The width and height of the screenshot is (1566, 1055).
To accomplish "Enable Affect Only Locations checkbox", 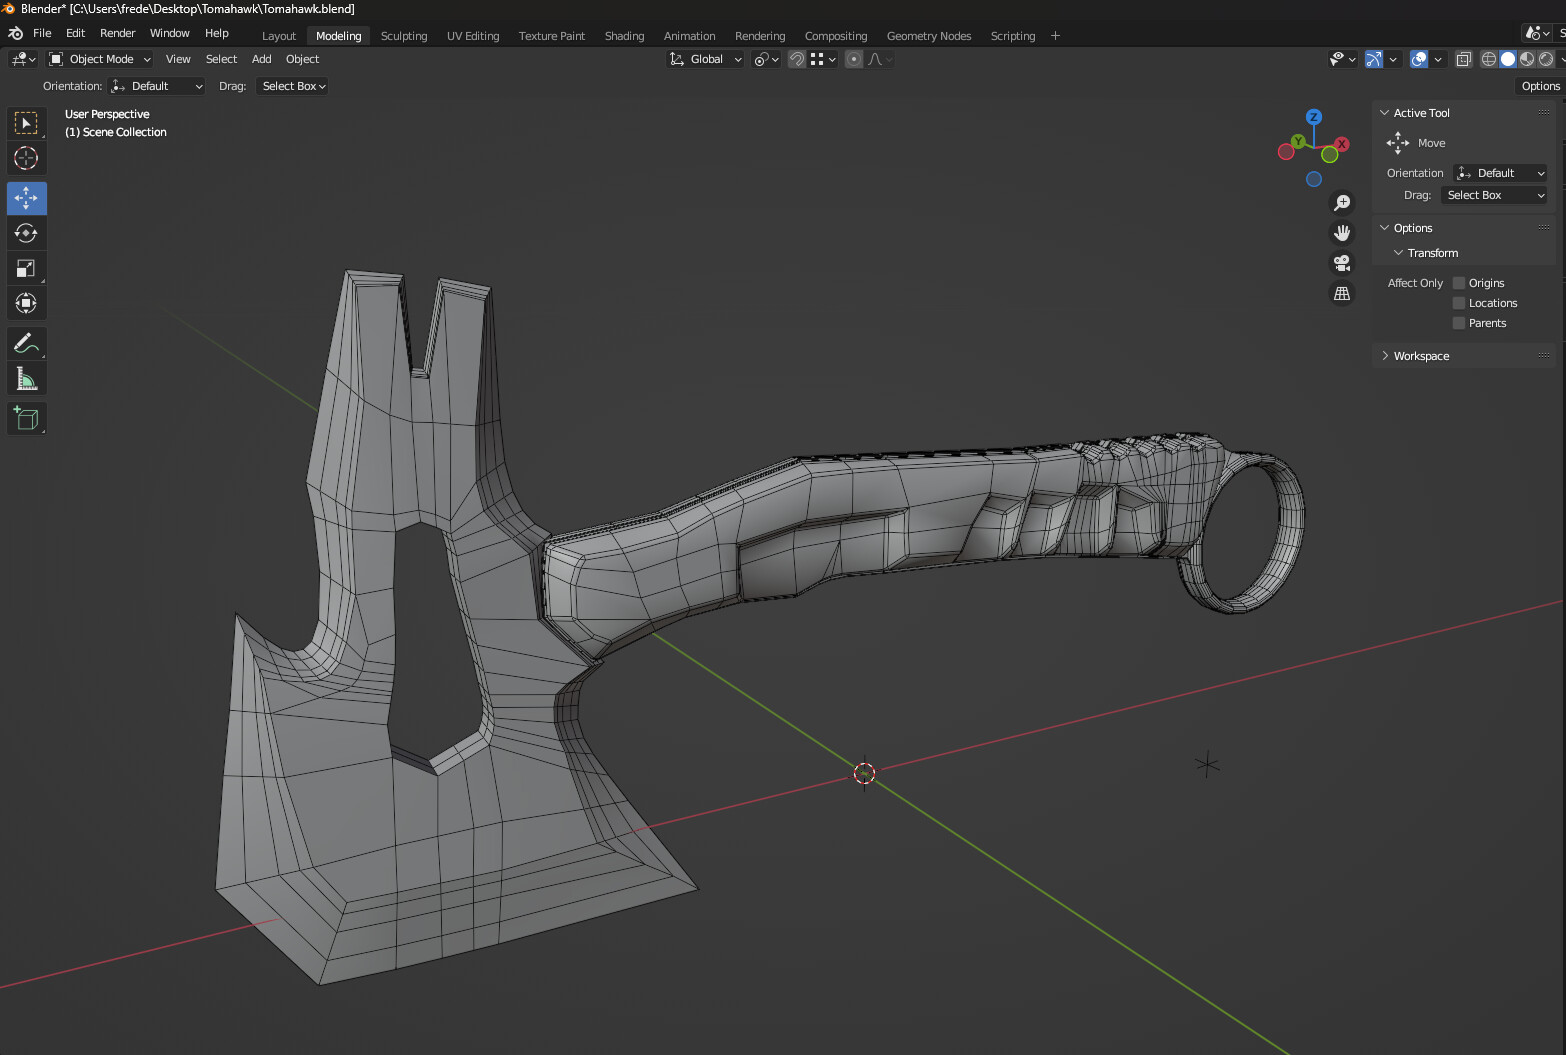I will (1459, 303).
